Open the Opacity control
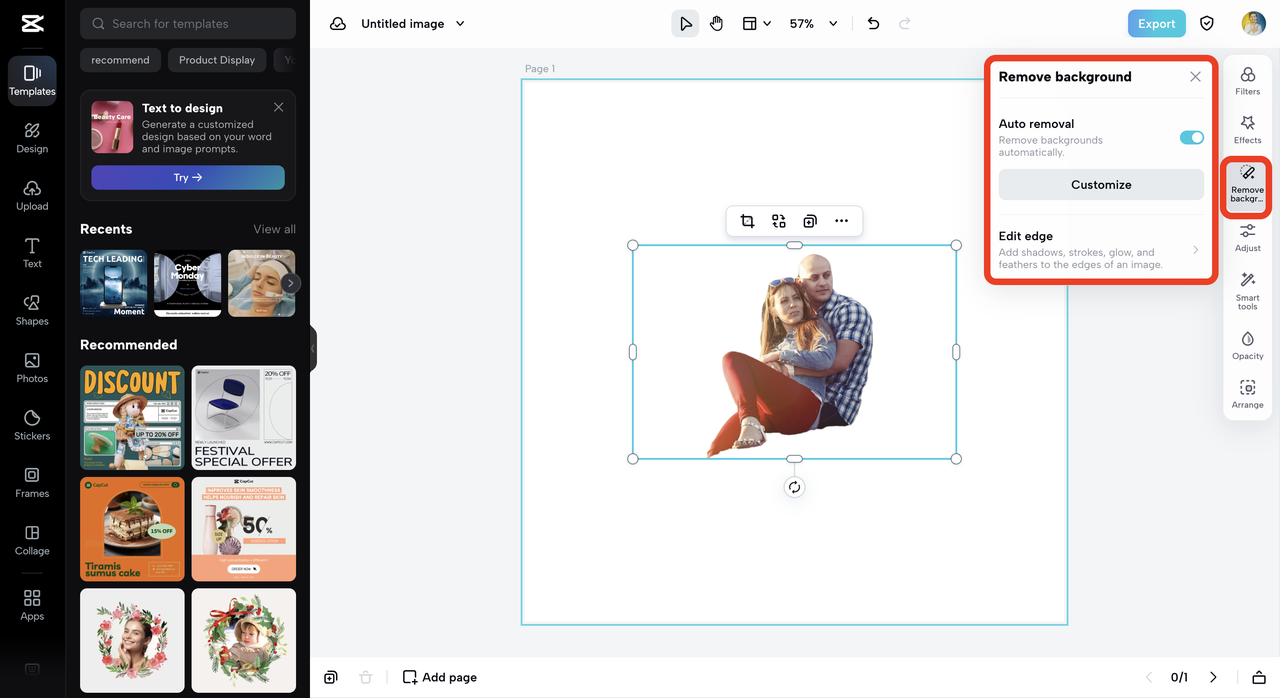The height and width of the screenshot is (698, 1280). [1248, 345]
